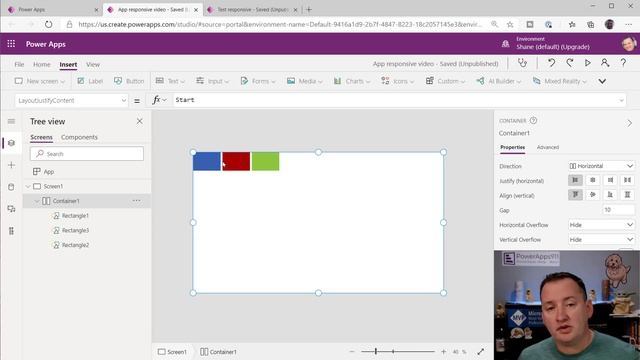Open the File menu

pos(19,64)
